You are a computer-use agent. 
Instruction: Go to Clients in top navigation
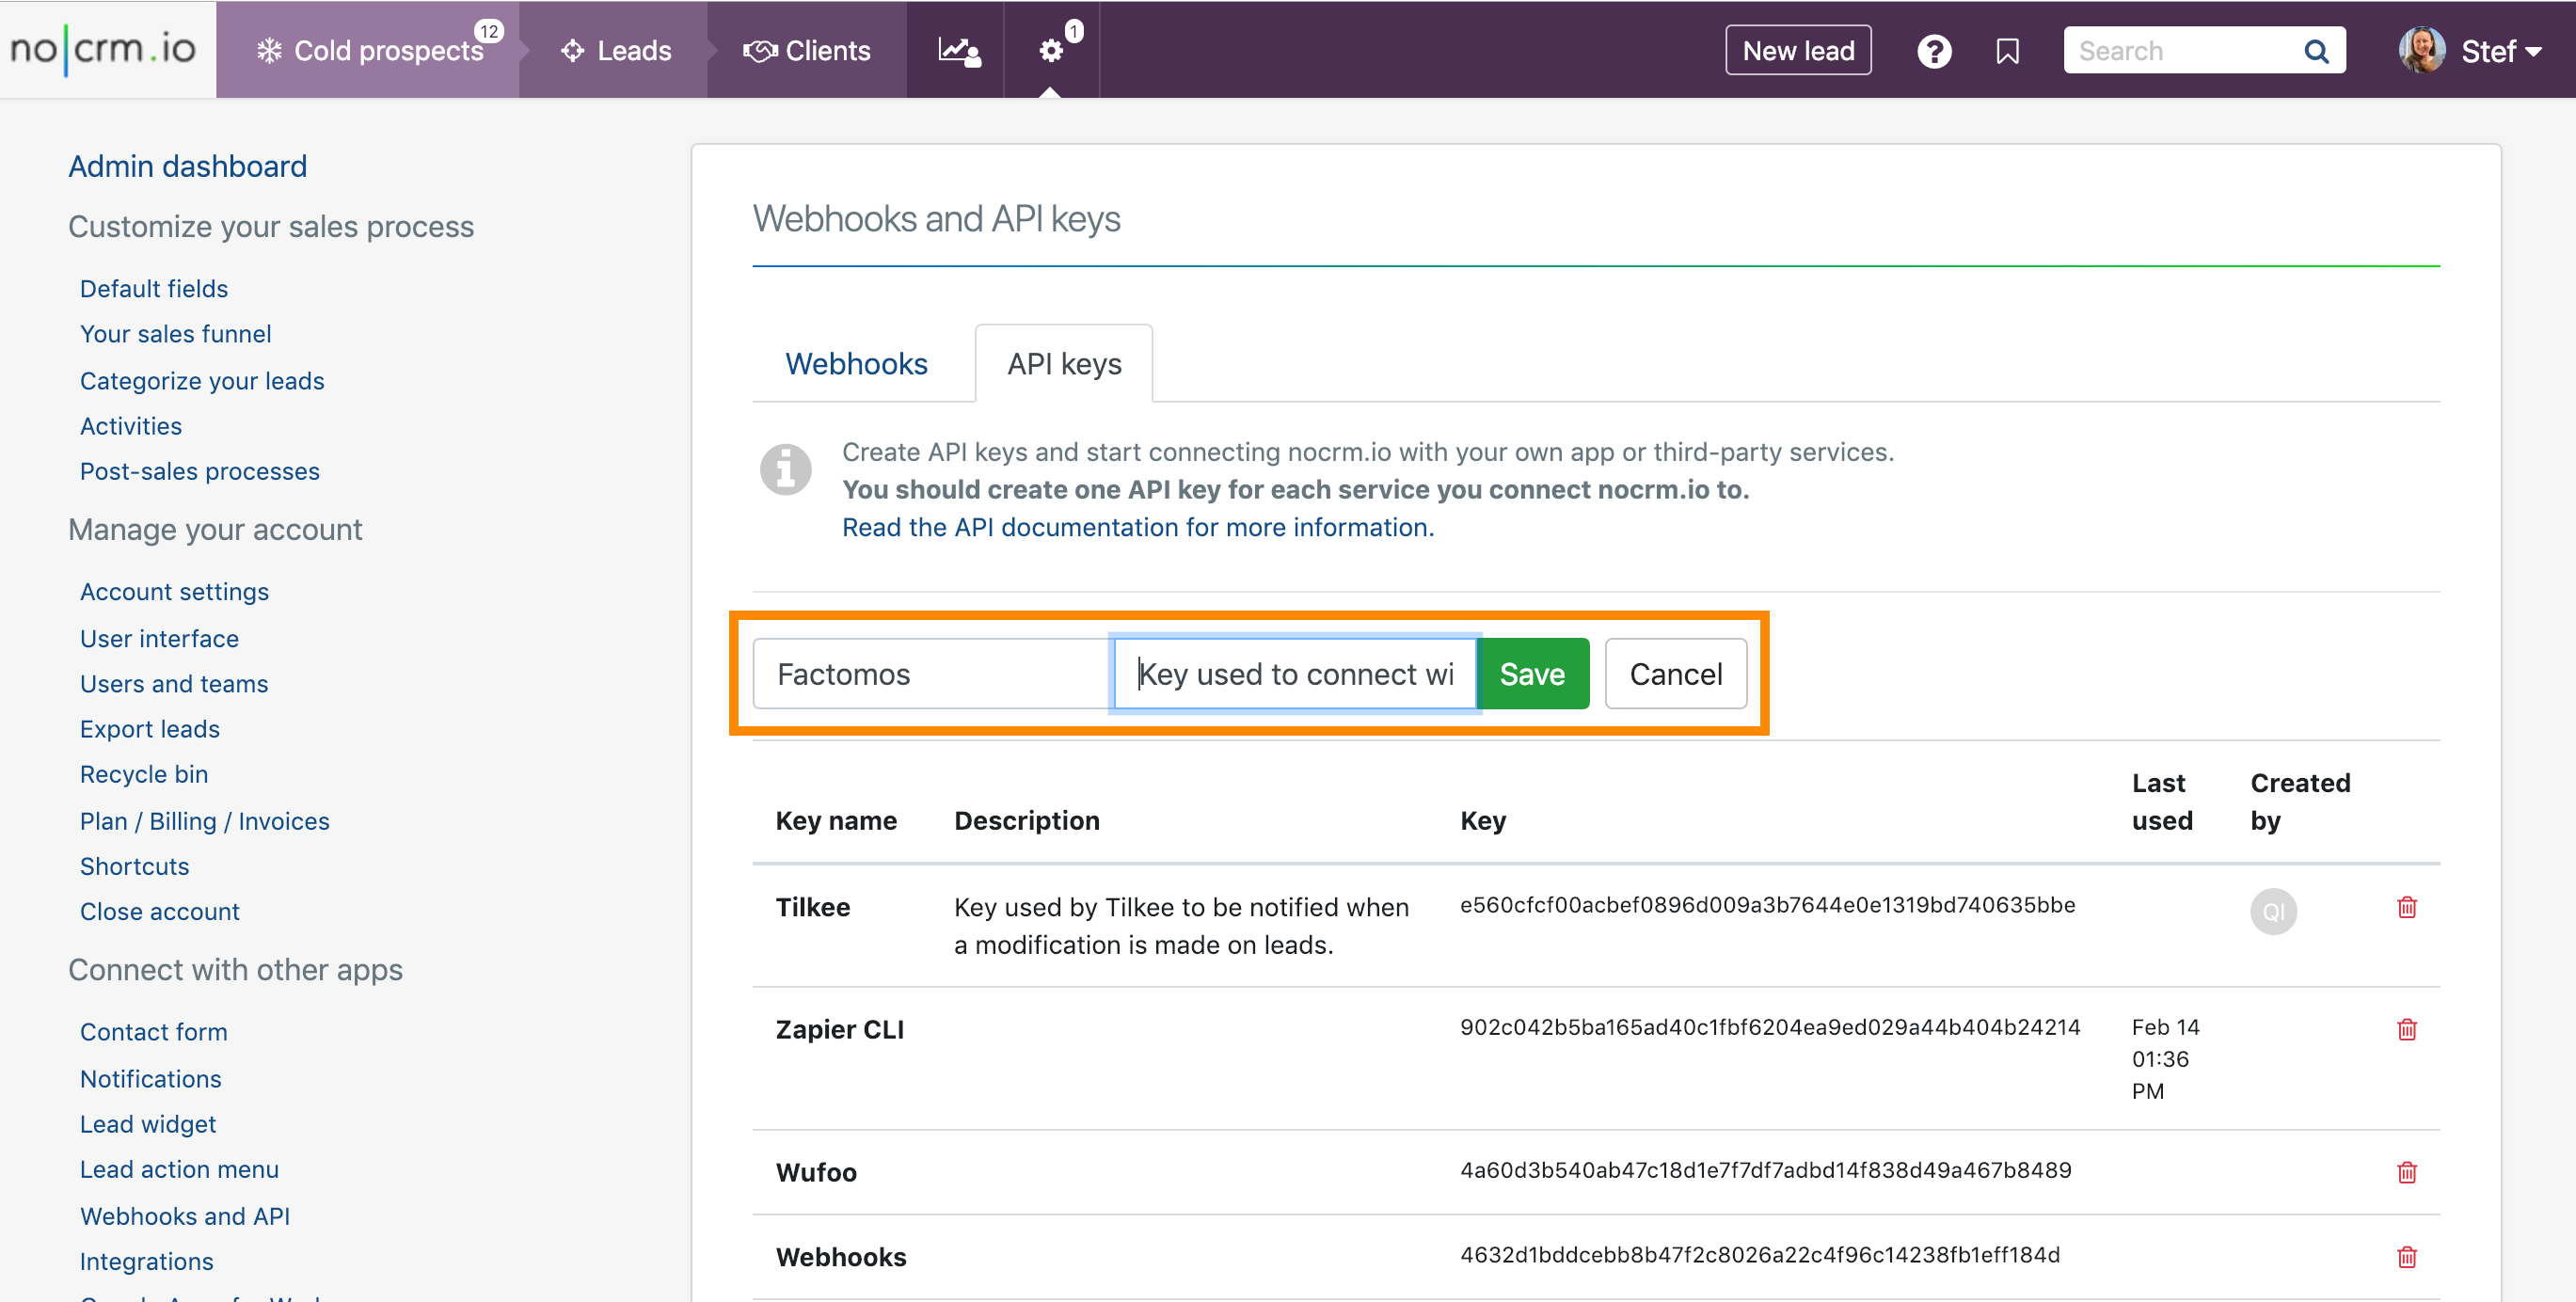[808, 51]
